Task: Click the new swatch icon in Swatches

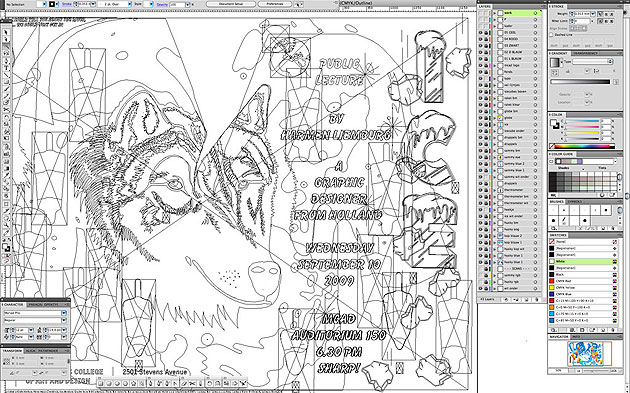Action: [603, 330]
